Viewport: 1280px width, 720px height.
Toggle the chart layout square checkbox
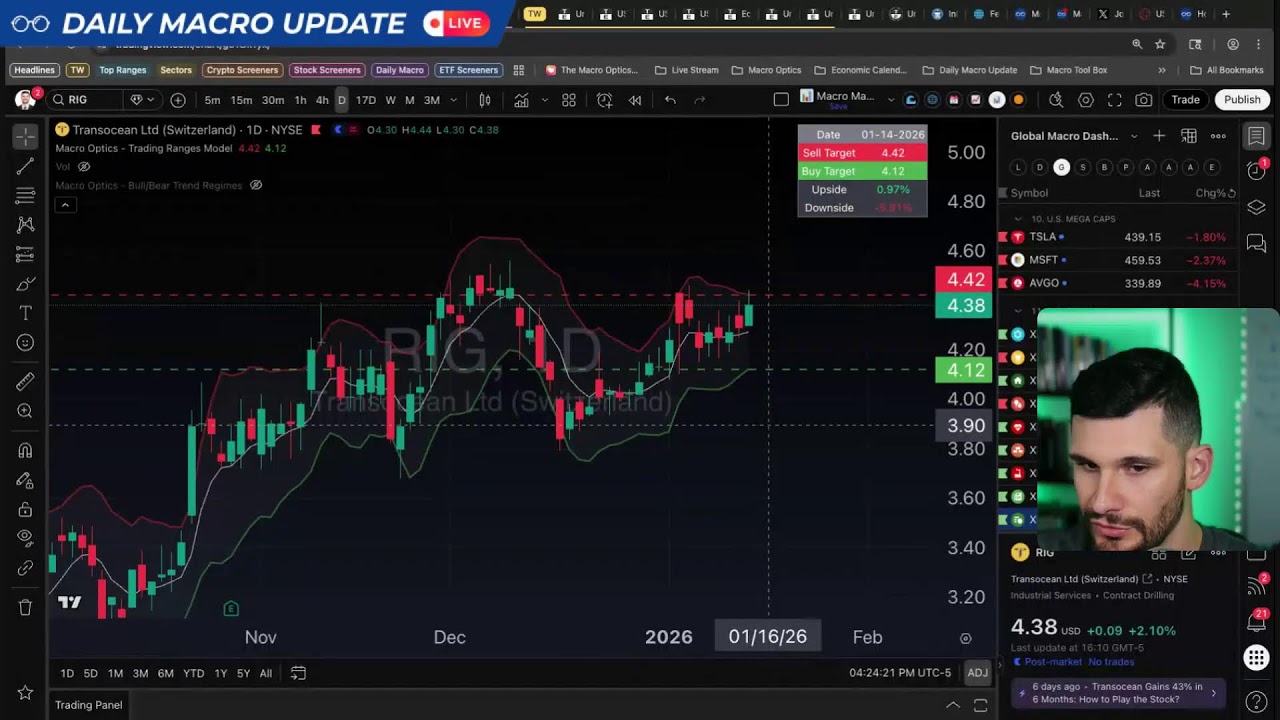click(x=781, y=99)
